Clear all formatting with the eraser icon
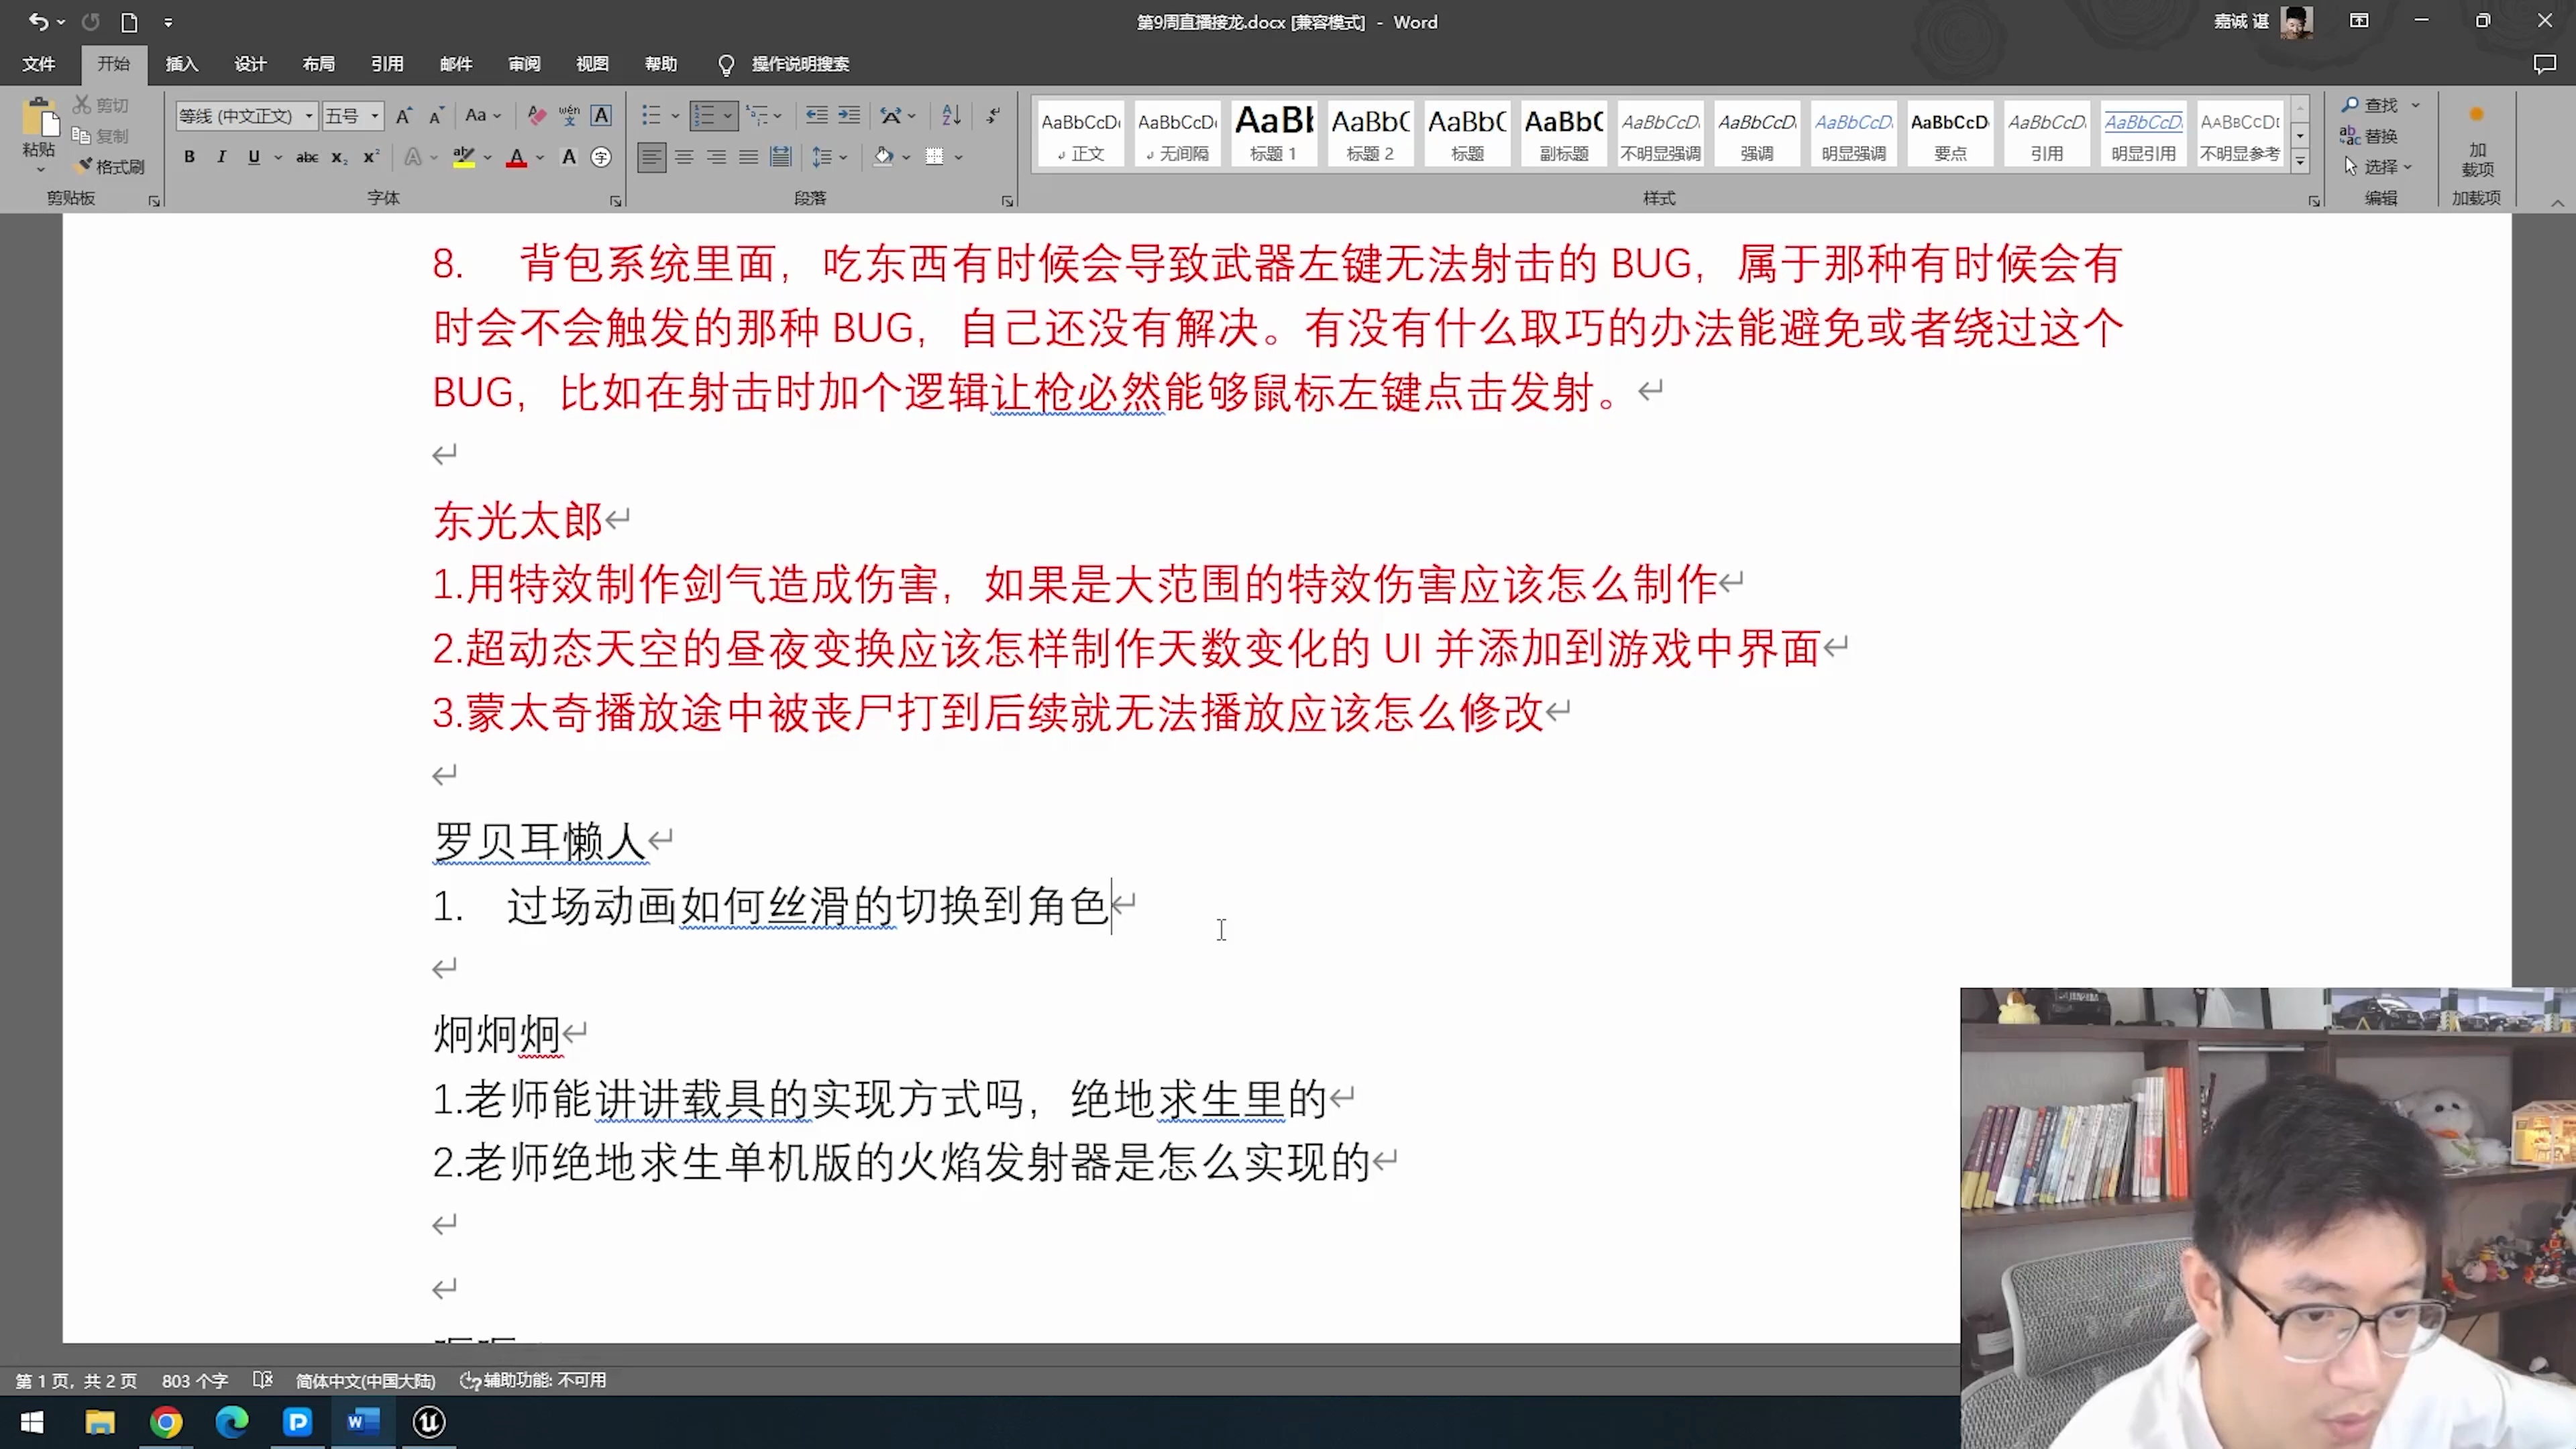 [536, 115]
